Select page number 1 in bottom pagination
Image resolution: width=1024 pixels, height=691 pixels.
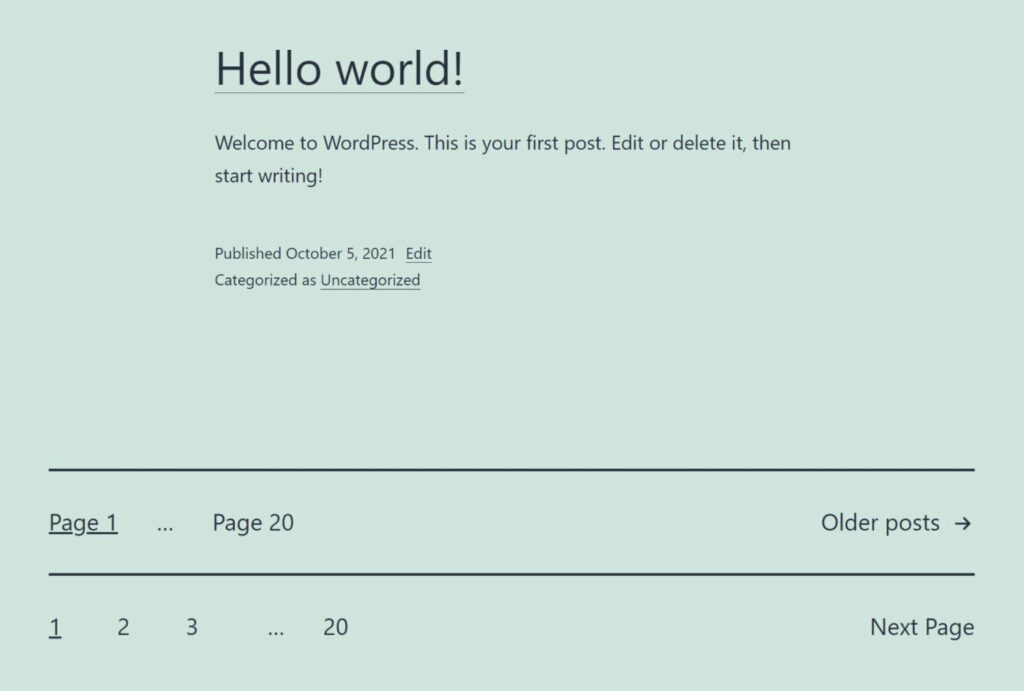click(x=55, y=627)
